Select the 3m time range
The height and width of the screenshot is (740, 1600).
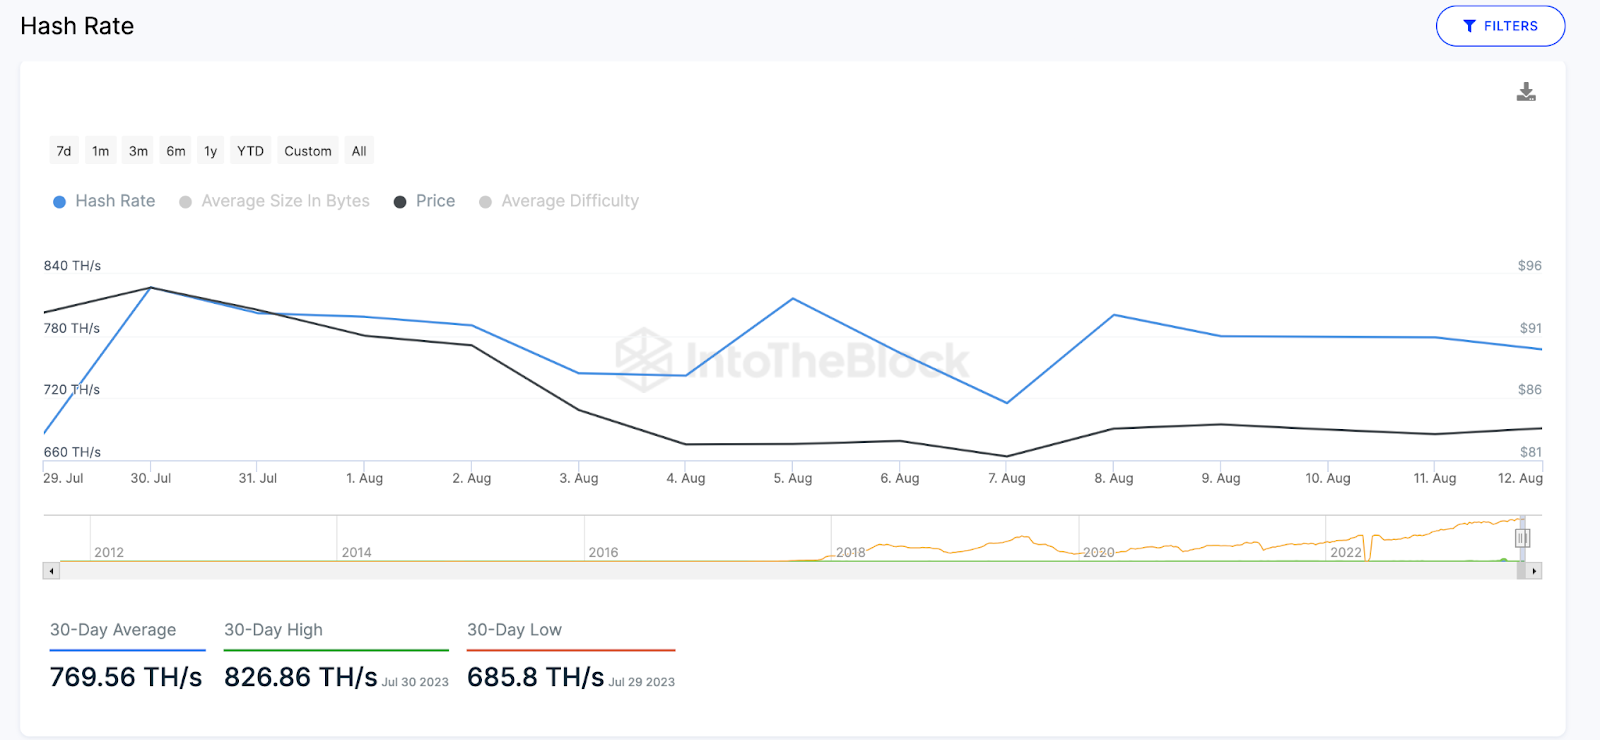[138, 151]
